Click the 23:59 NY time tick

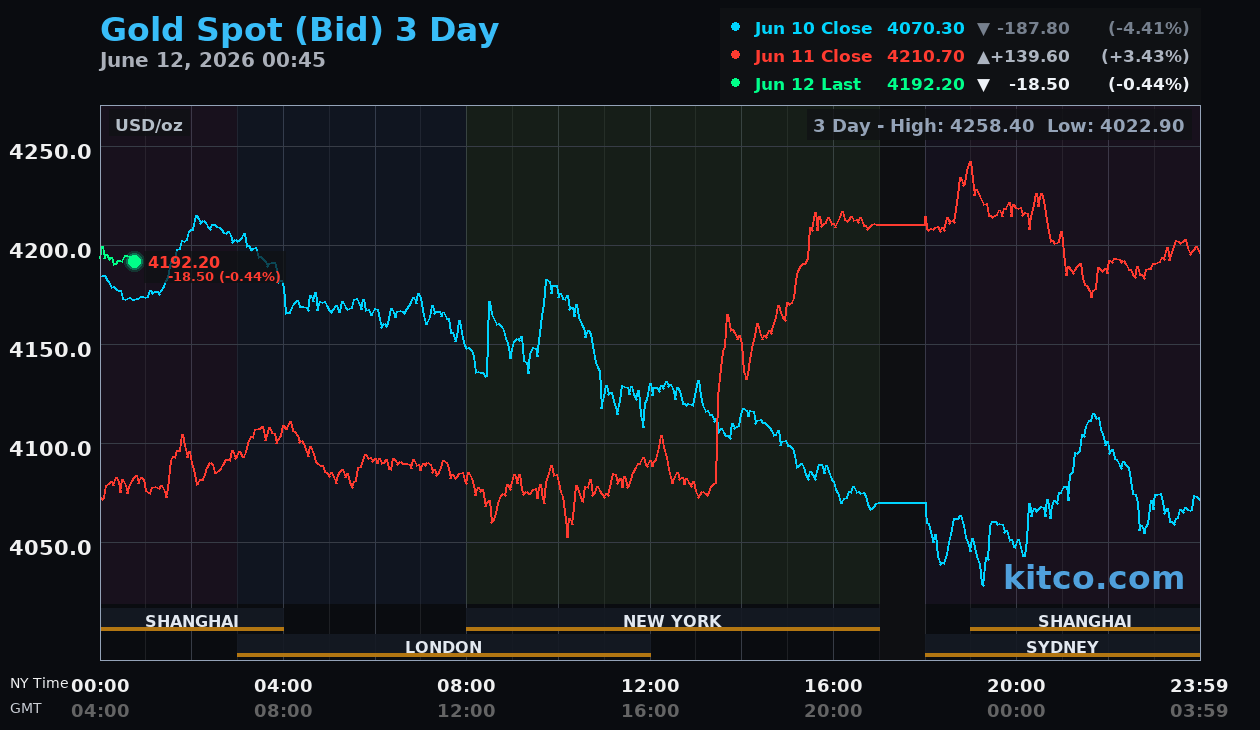pos(1199,686)
